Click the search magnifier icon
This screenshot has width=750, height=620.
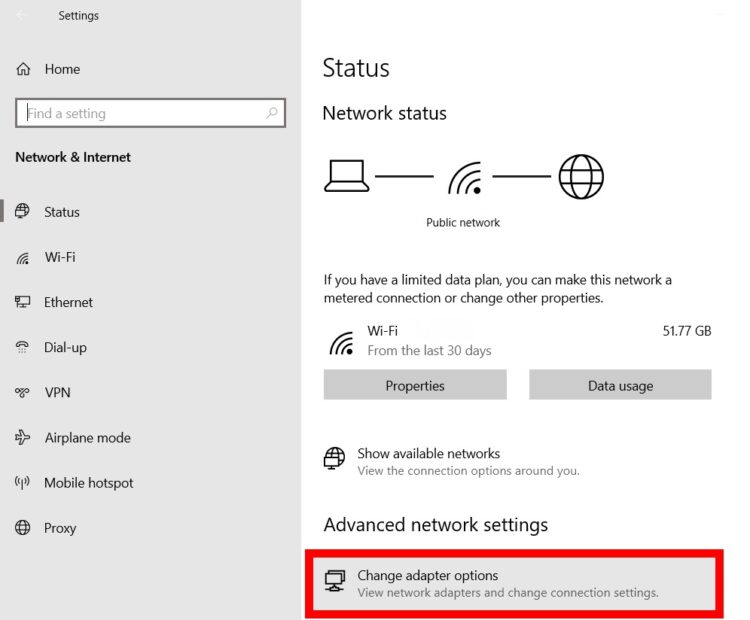point(272,113)
